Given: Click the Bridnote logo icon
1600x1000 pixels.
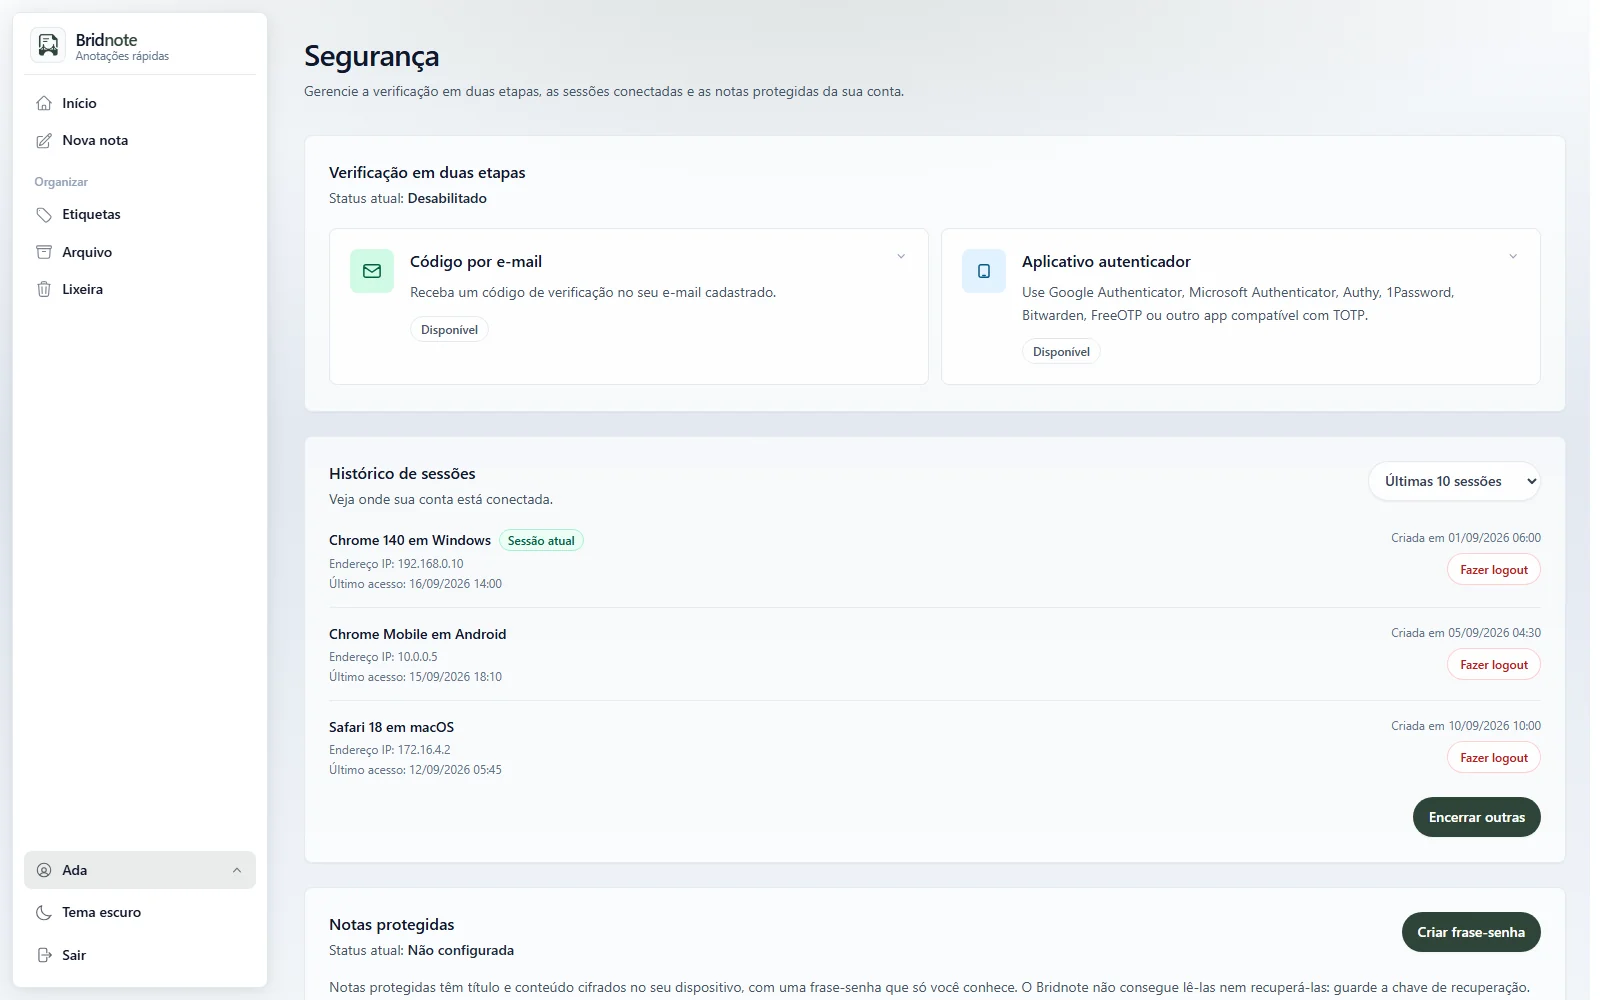Looking at the screenshot, I should pos(48,45).
